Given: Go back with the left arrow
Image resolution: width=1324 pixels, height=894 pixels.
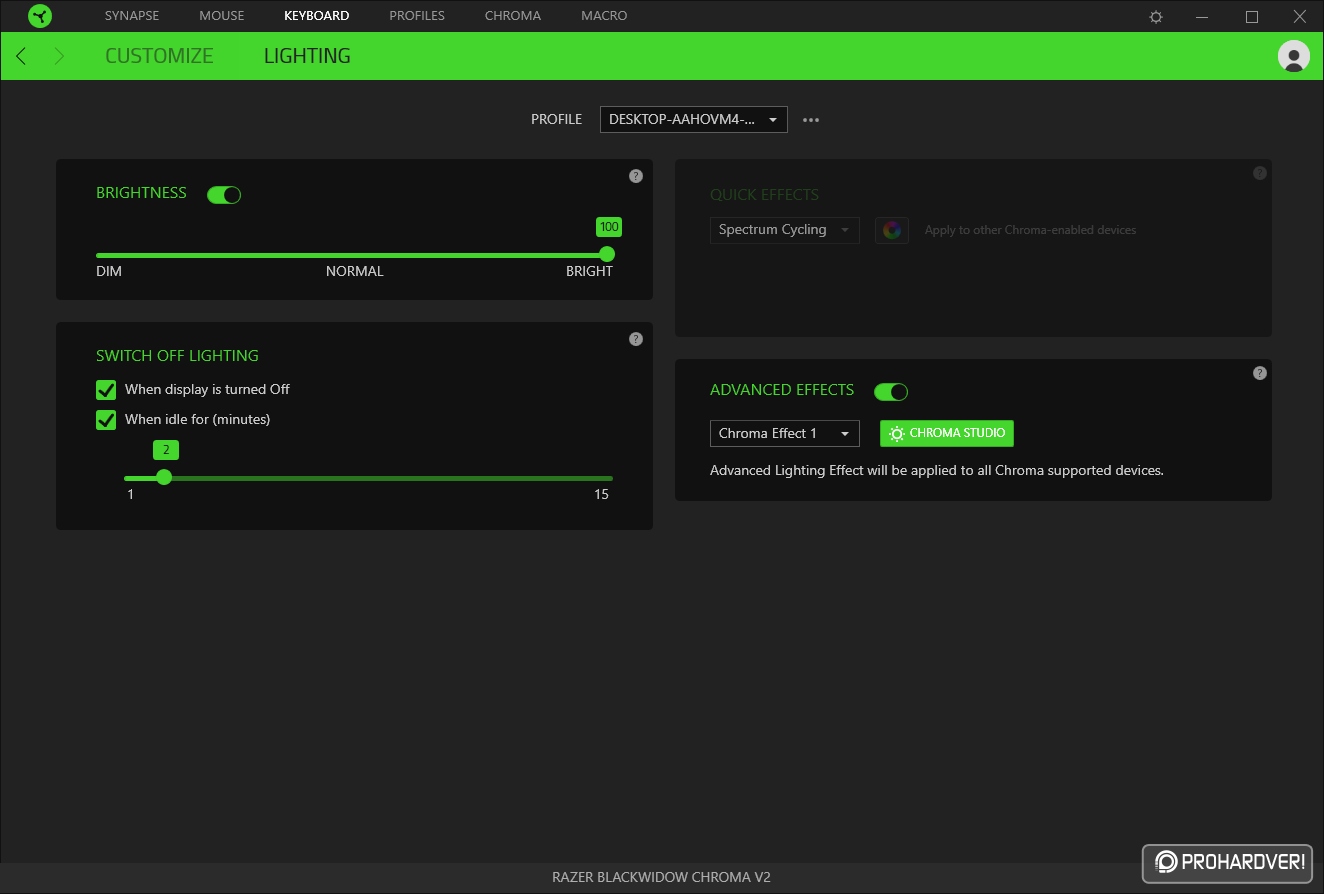Looking at the screenshot, I should pos(21,56).
